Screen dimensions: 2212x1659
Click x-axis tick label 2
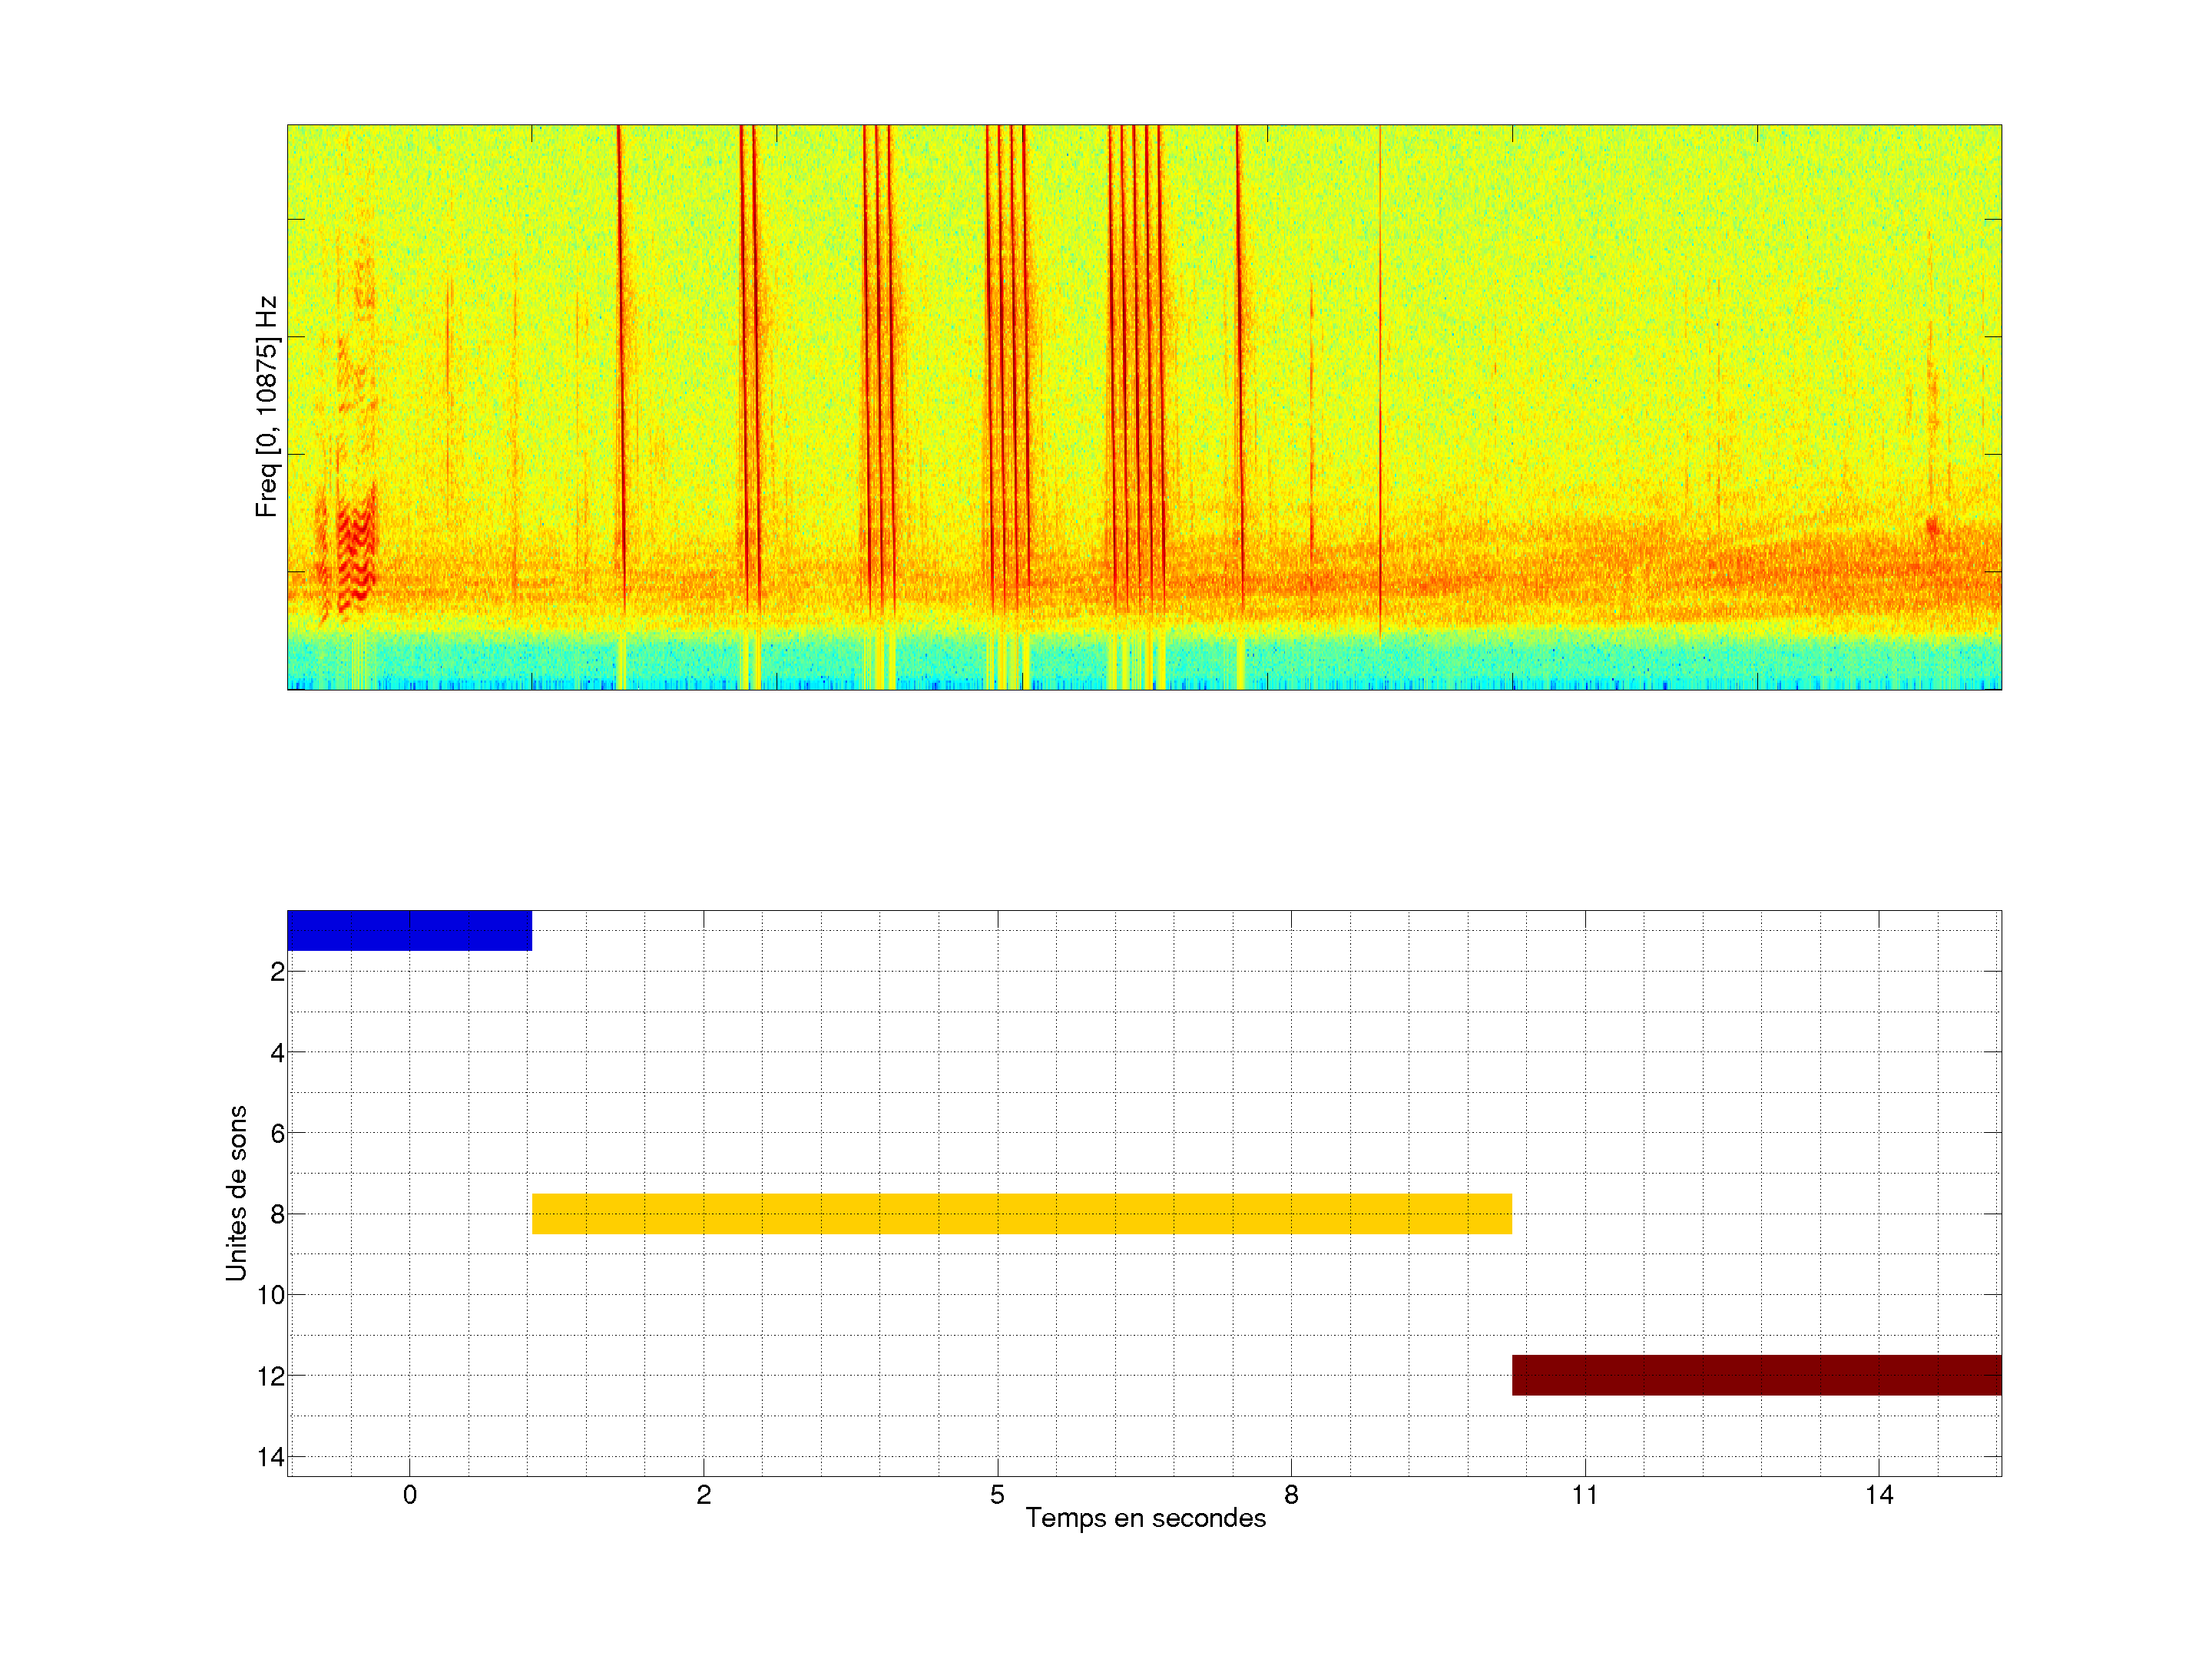[703, 1495]
